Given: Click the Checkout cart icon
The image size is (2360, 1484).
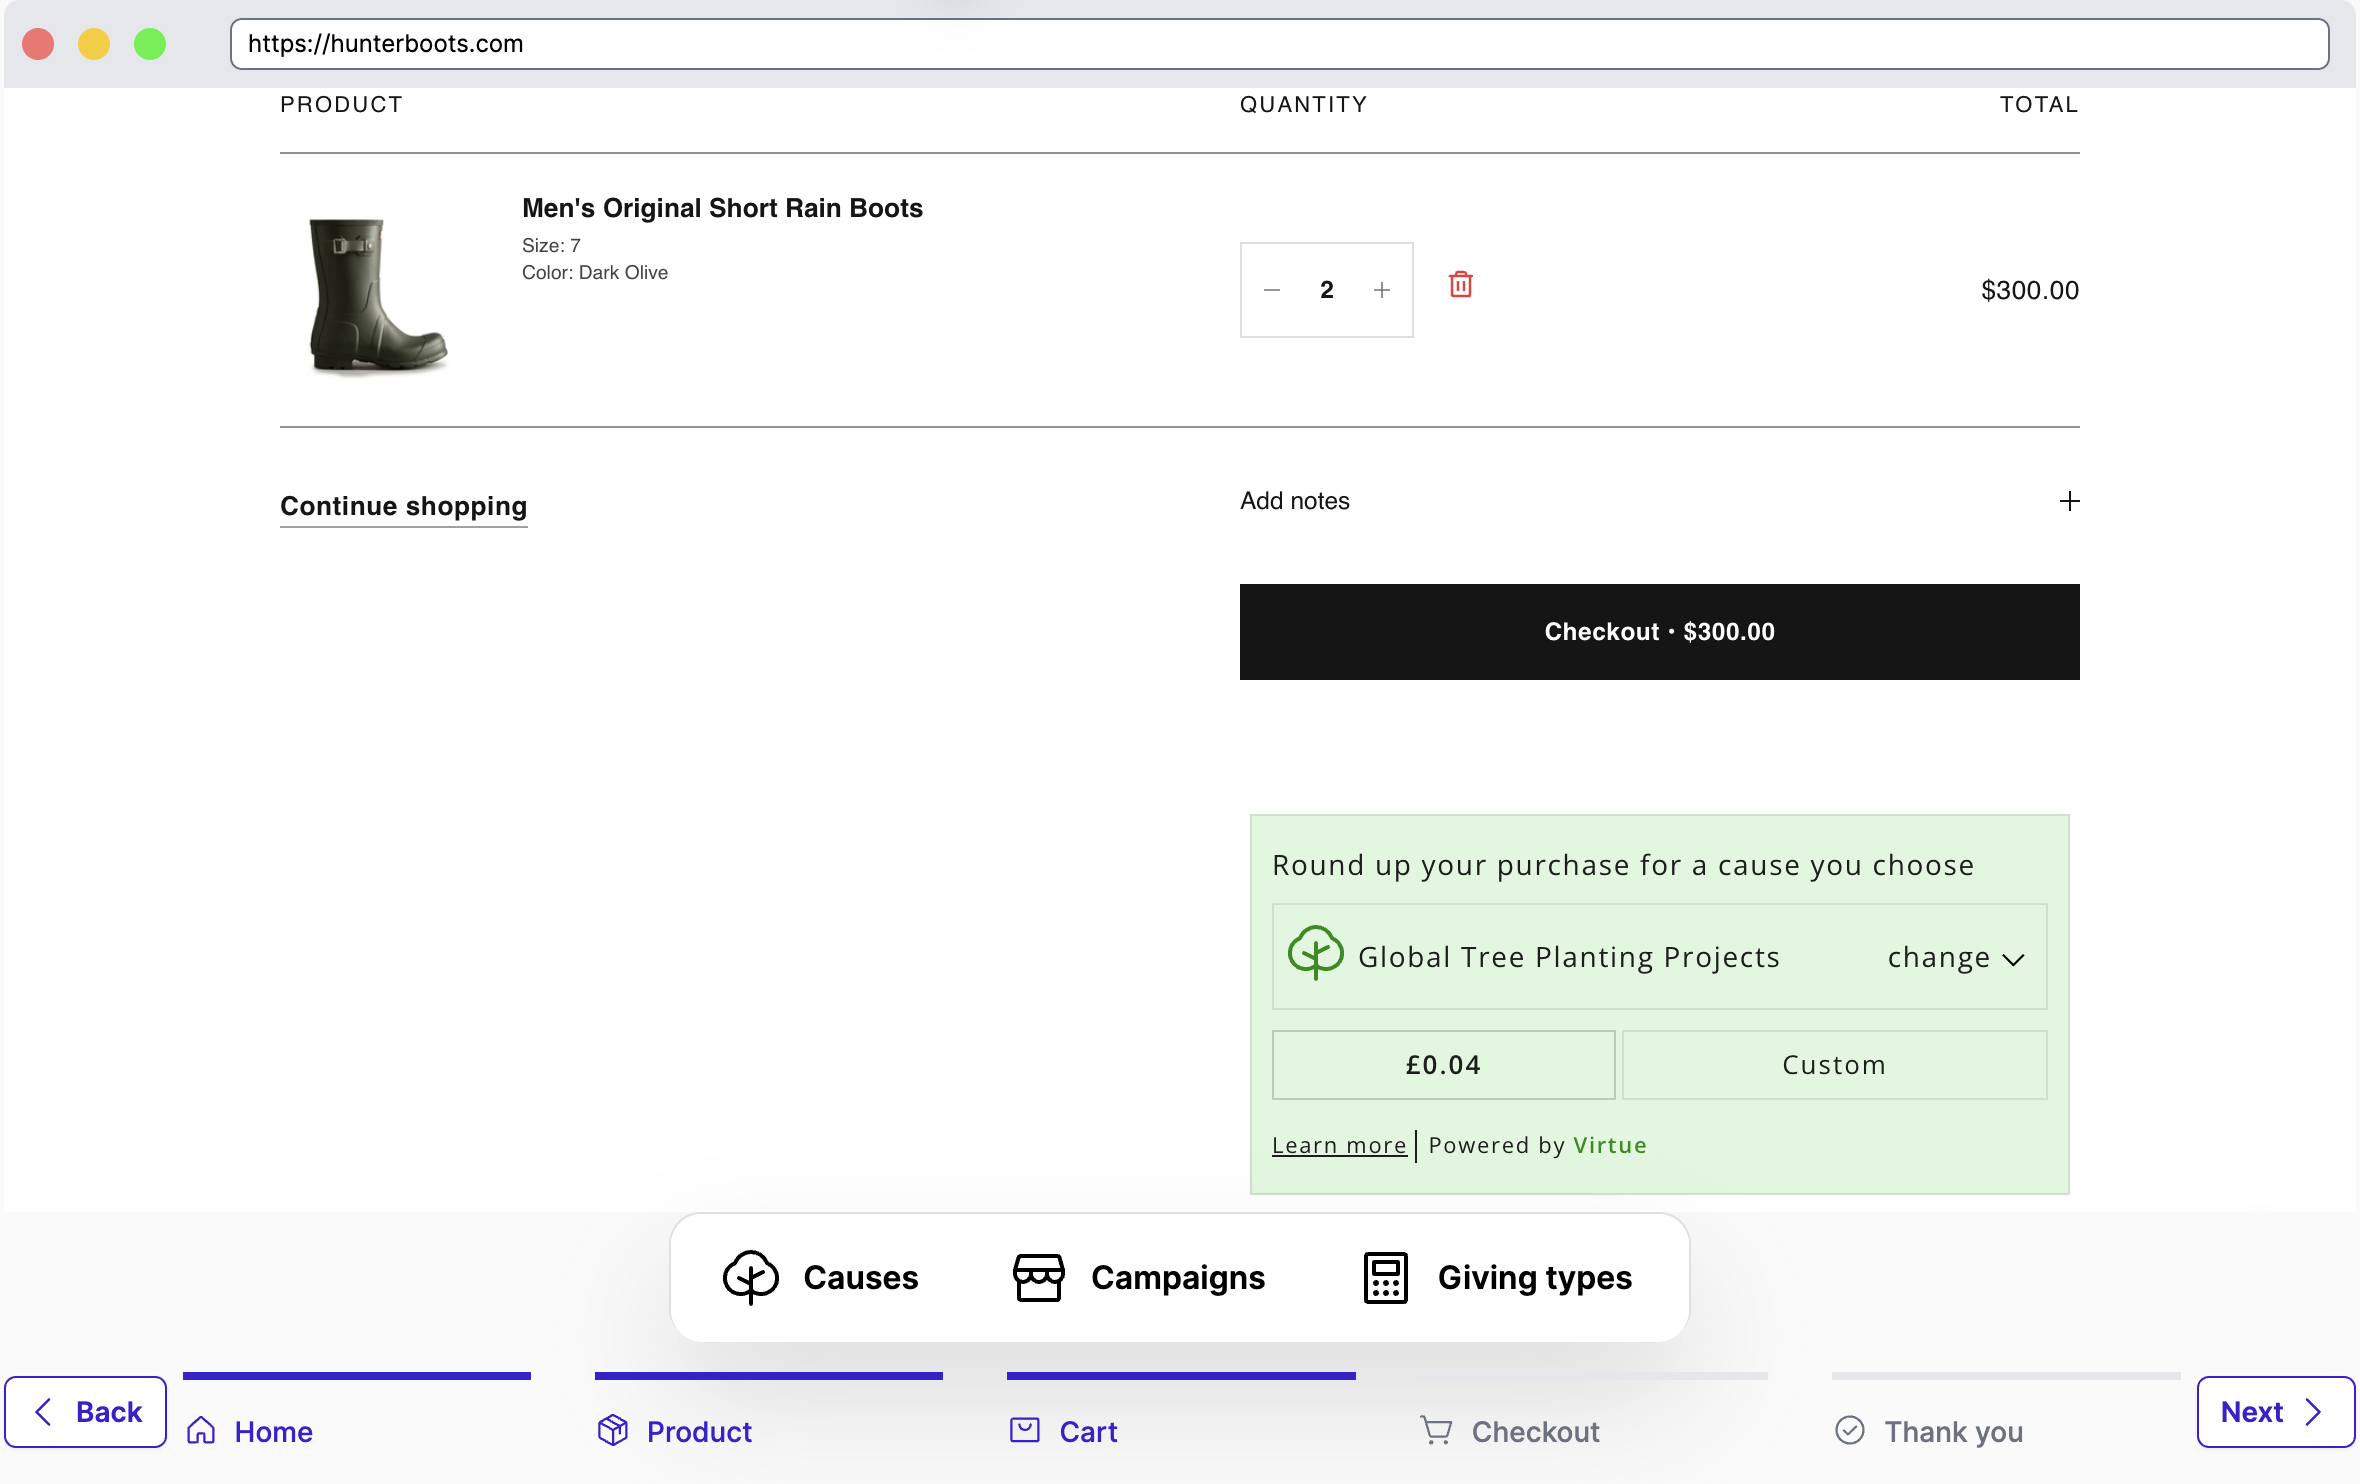Looking at the screenshot, I should coord(1438,1431).
